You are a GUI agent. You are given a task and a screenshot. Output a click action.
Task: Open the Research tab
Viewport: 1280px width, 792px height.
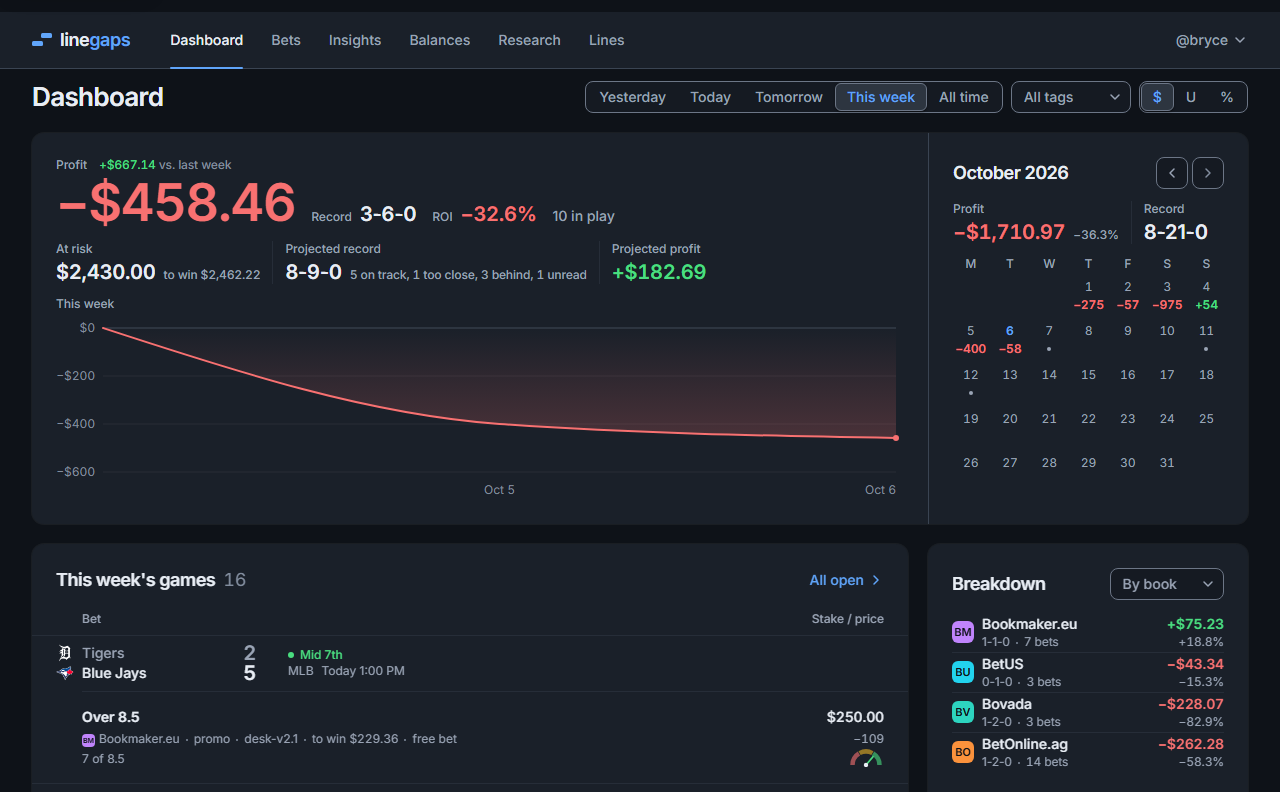pos(529,40)
